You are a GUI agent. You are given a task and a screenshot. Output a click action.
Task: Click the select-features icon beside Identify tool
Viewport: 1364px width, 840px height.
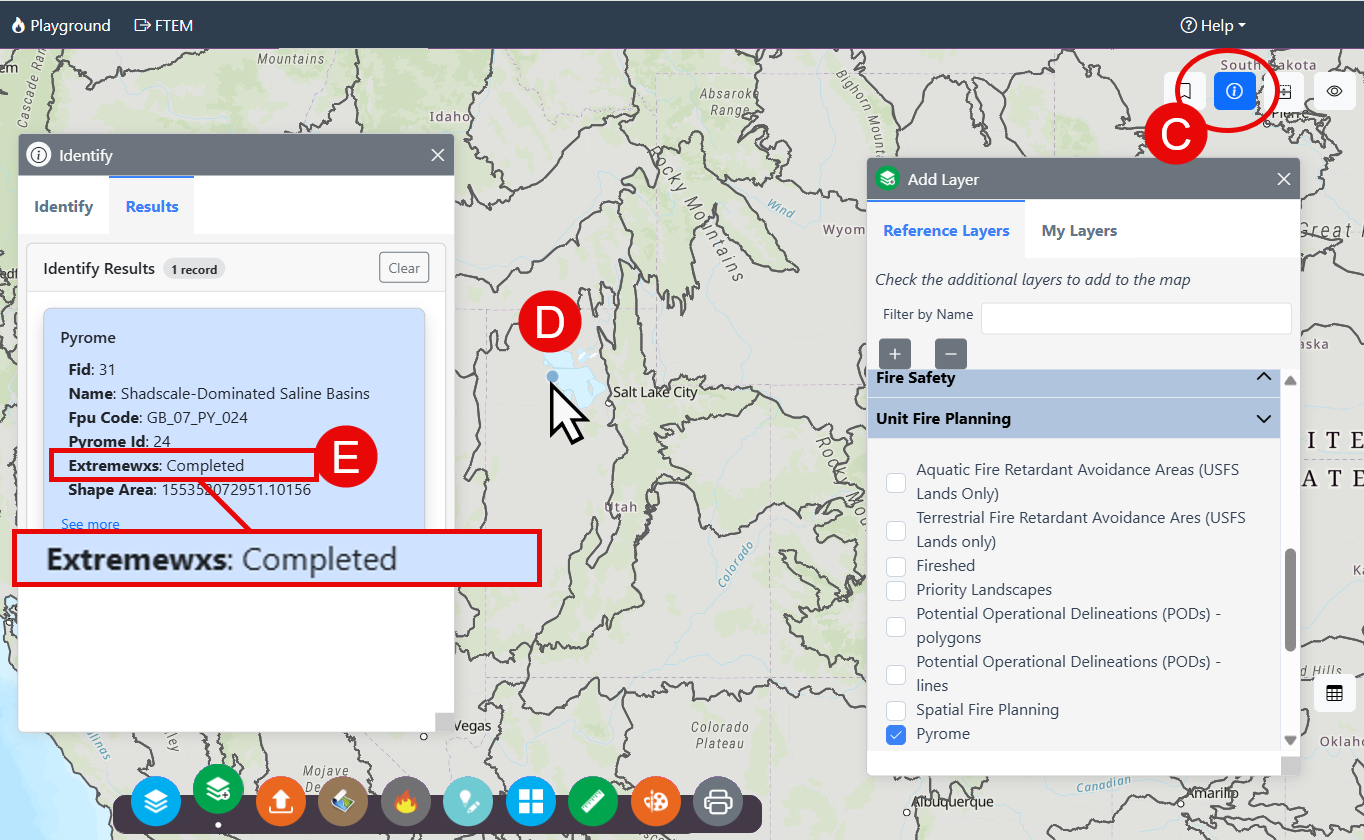1285,91
